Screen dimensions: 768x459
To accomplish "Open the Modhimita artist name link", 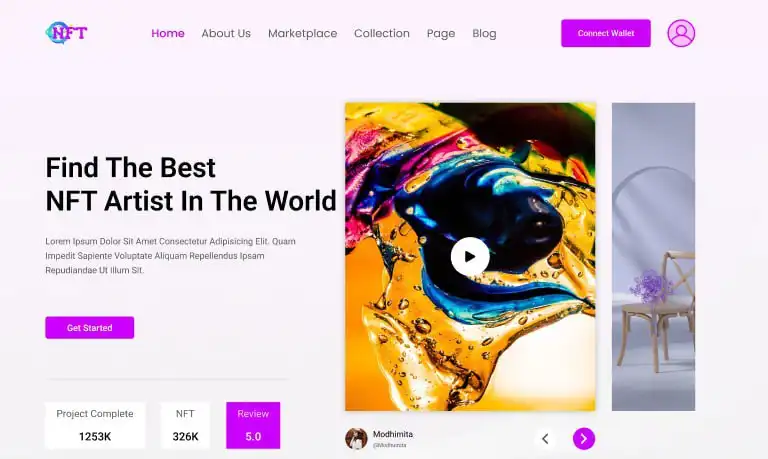I will tap(393, 434).
